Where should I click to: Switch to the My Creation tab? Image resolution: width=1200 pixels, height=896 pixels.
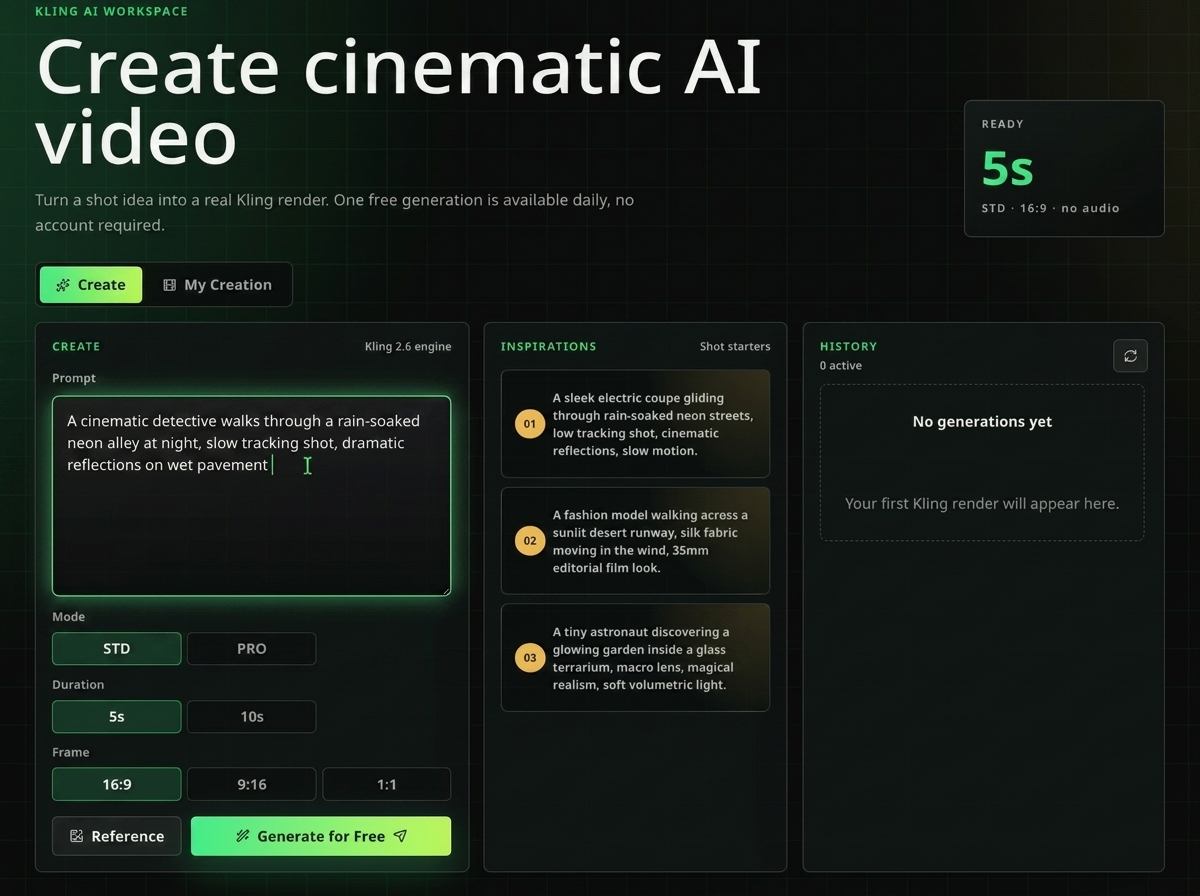click(217, 285)
